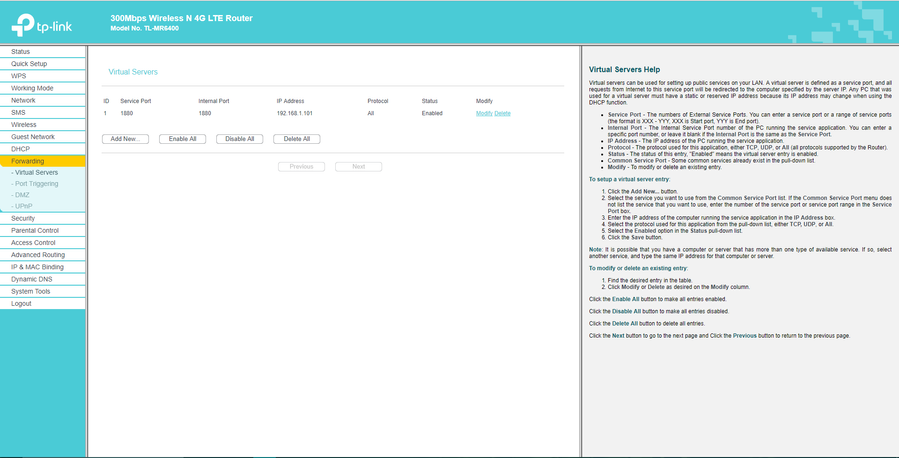Click the tp-link logo
The image size is (899, 458).
[x=41, y=25]
